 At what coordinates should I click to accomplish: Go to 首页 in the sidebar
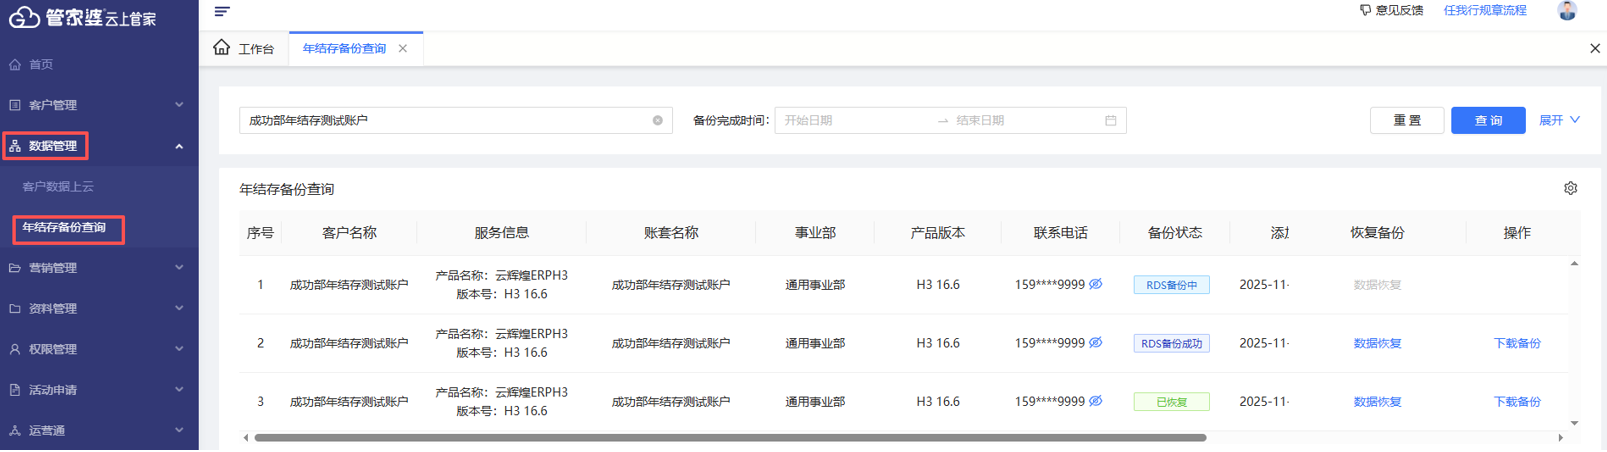(x=41, y=65)
